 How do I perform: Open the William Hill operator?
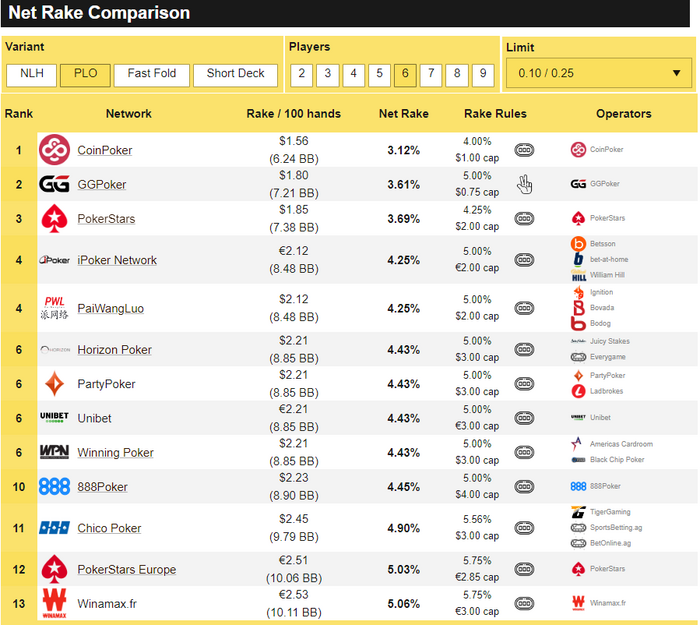598,275
